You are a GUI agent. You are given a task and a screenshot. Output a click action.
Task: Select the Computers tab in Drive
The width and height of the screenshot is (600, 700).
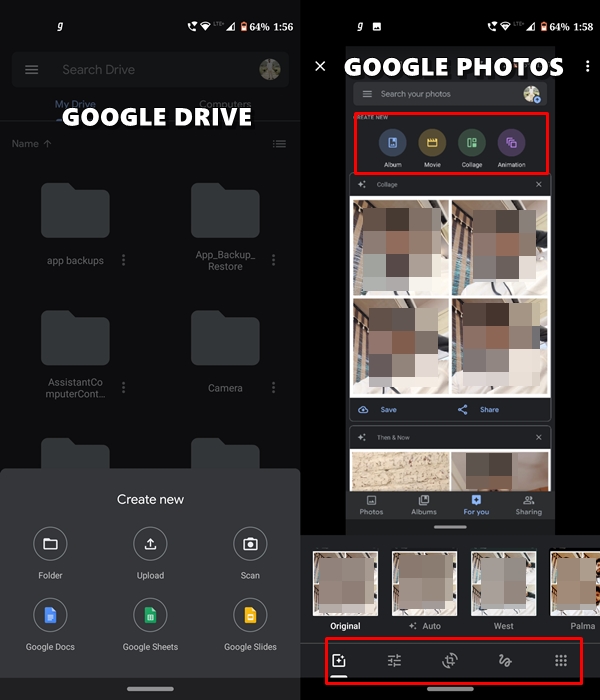(225, 104)
